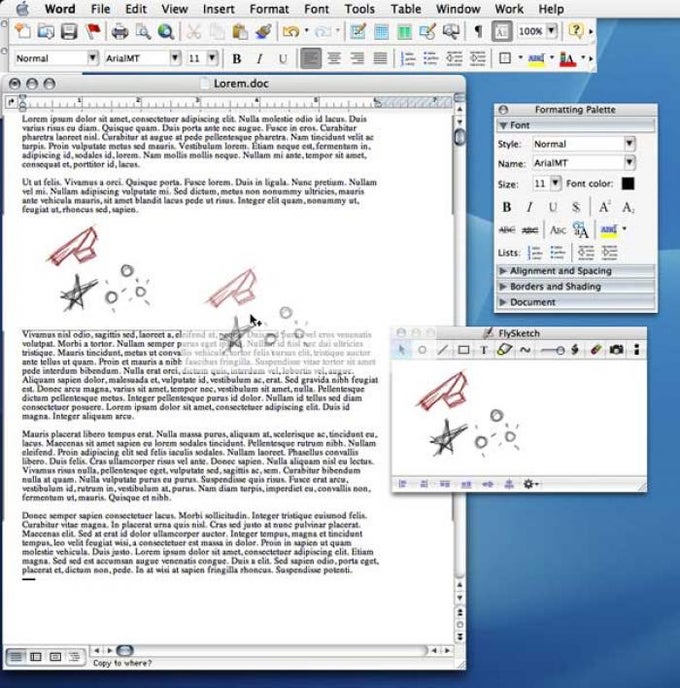The height and width of the screenshot is (688, 680).
Task: Open the Word application menu
Action: click(60, 9)
